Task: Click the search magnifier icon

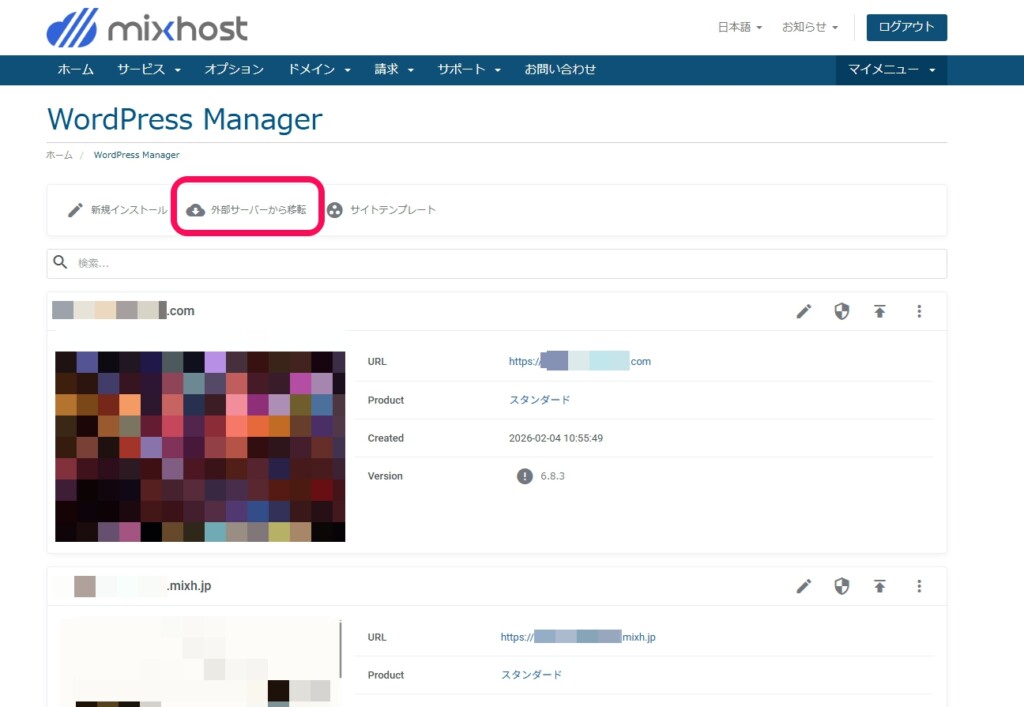Action: point(61,262)
